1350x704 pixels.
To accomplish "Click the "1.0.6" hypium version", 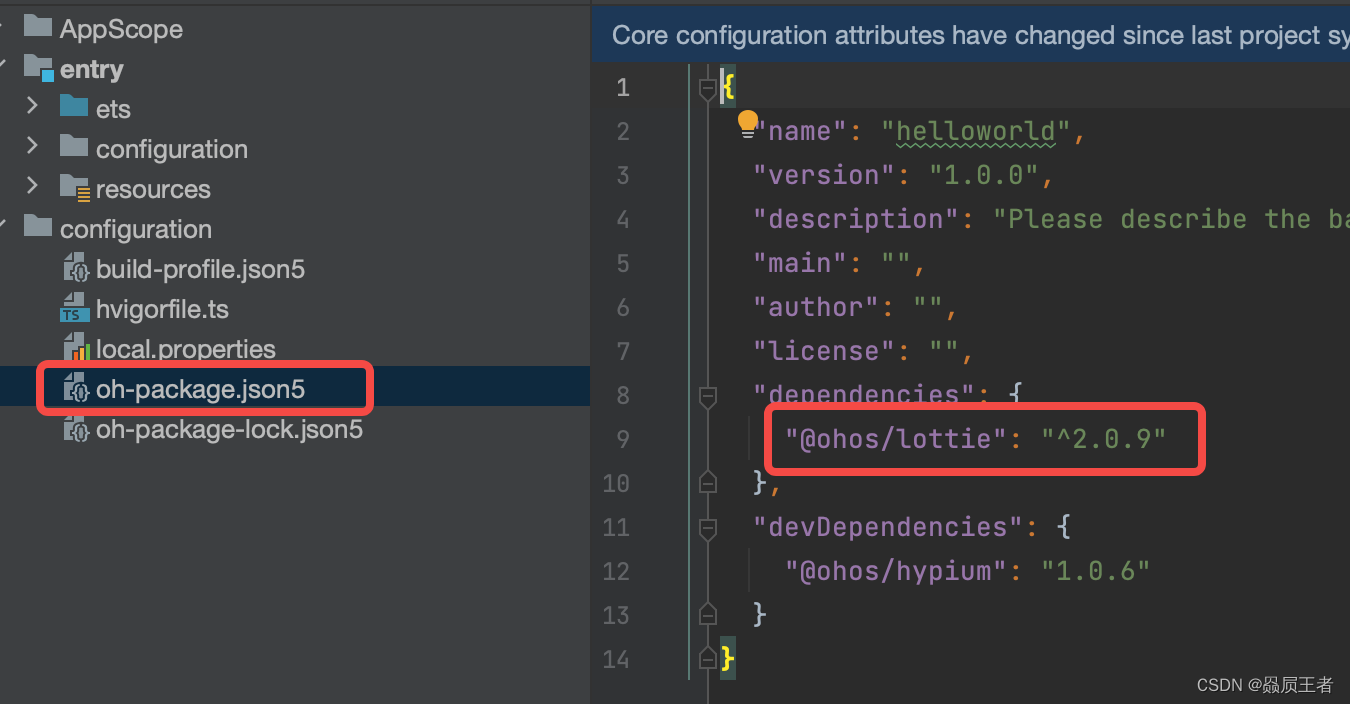I will pos(1096,571).
